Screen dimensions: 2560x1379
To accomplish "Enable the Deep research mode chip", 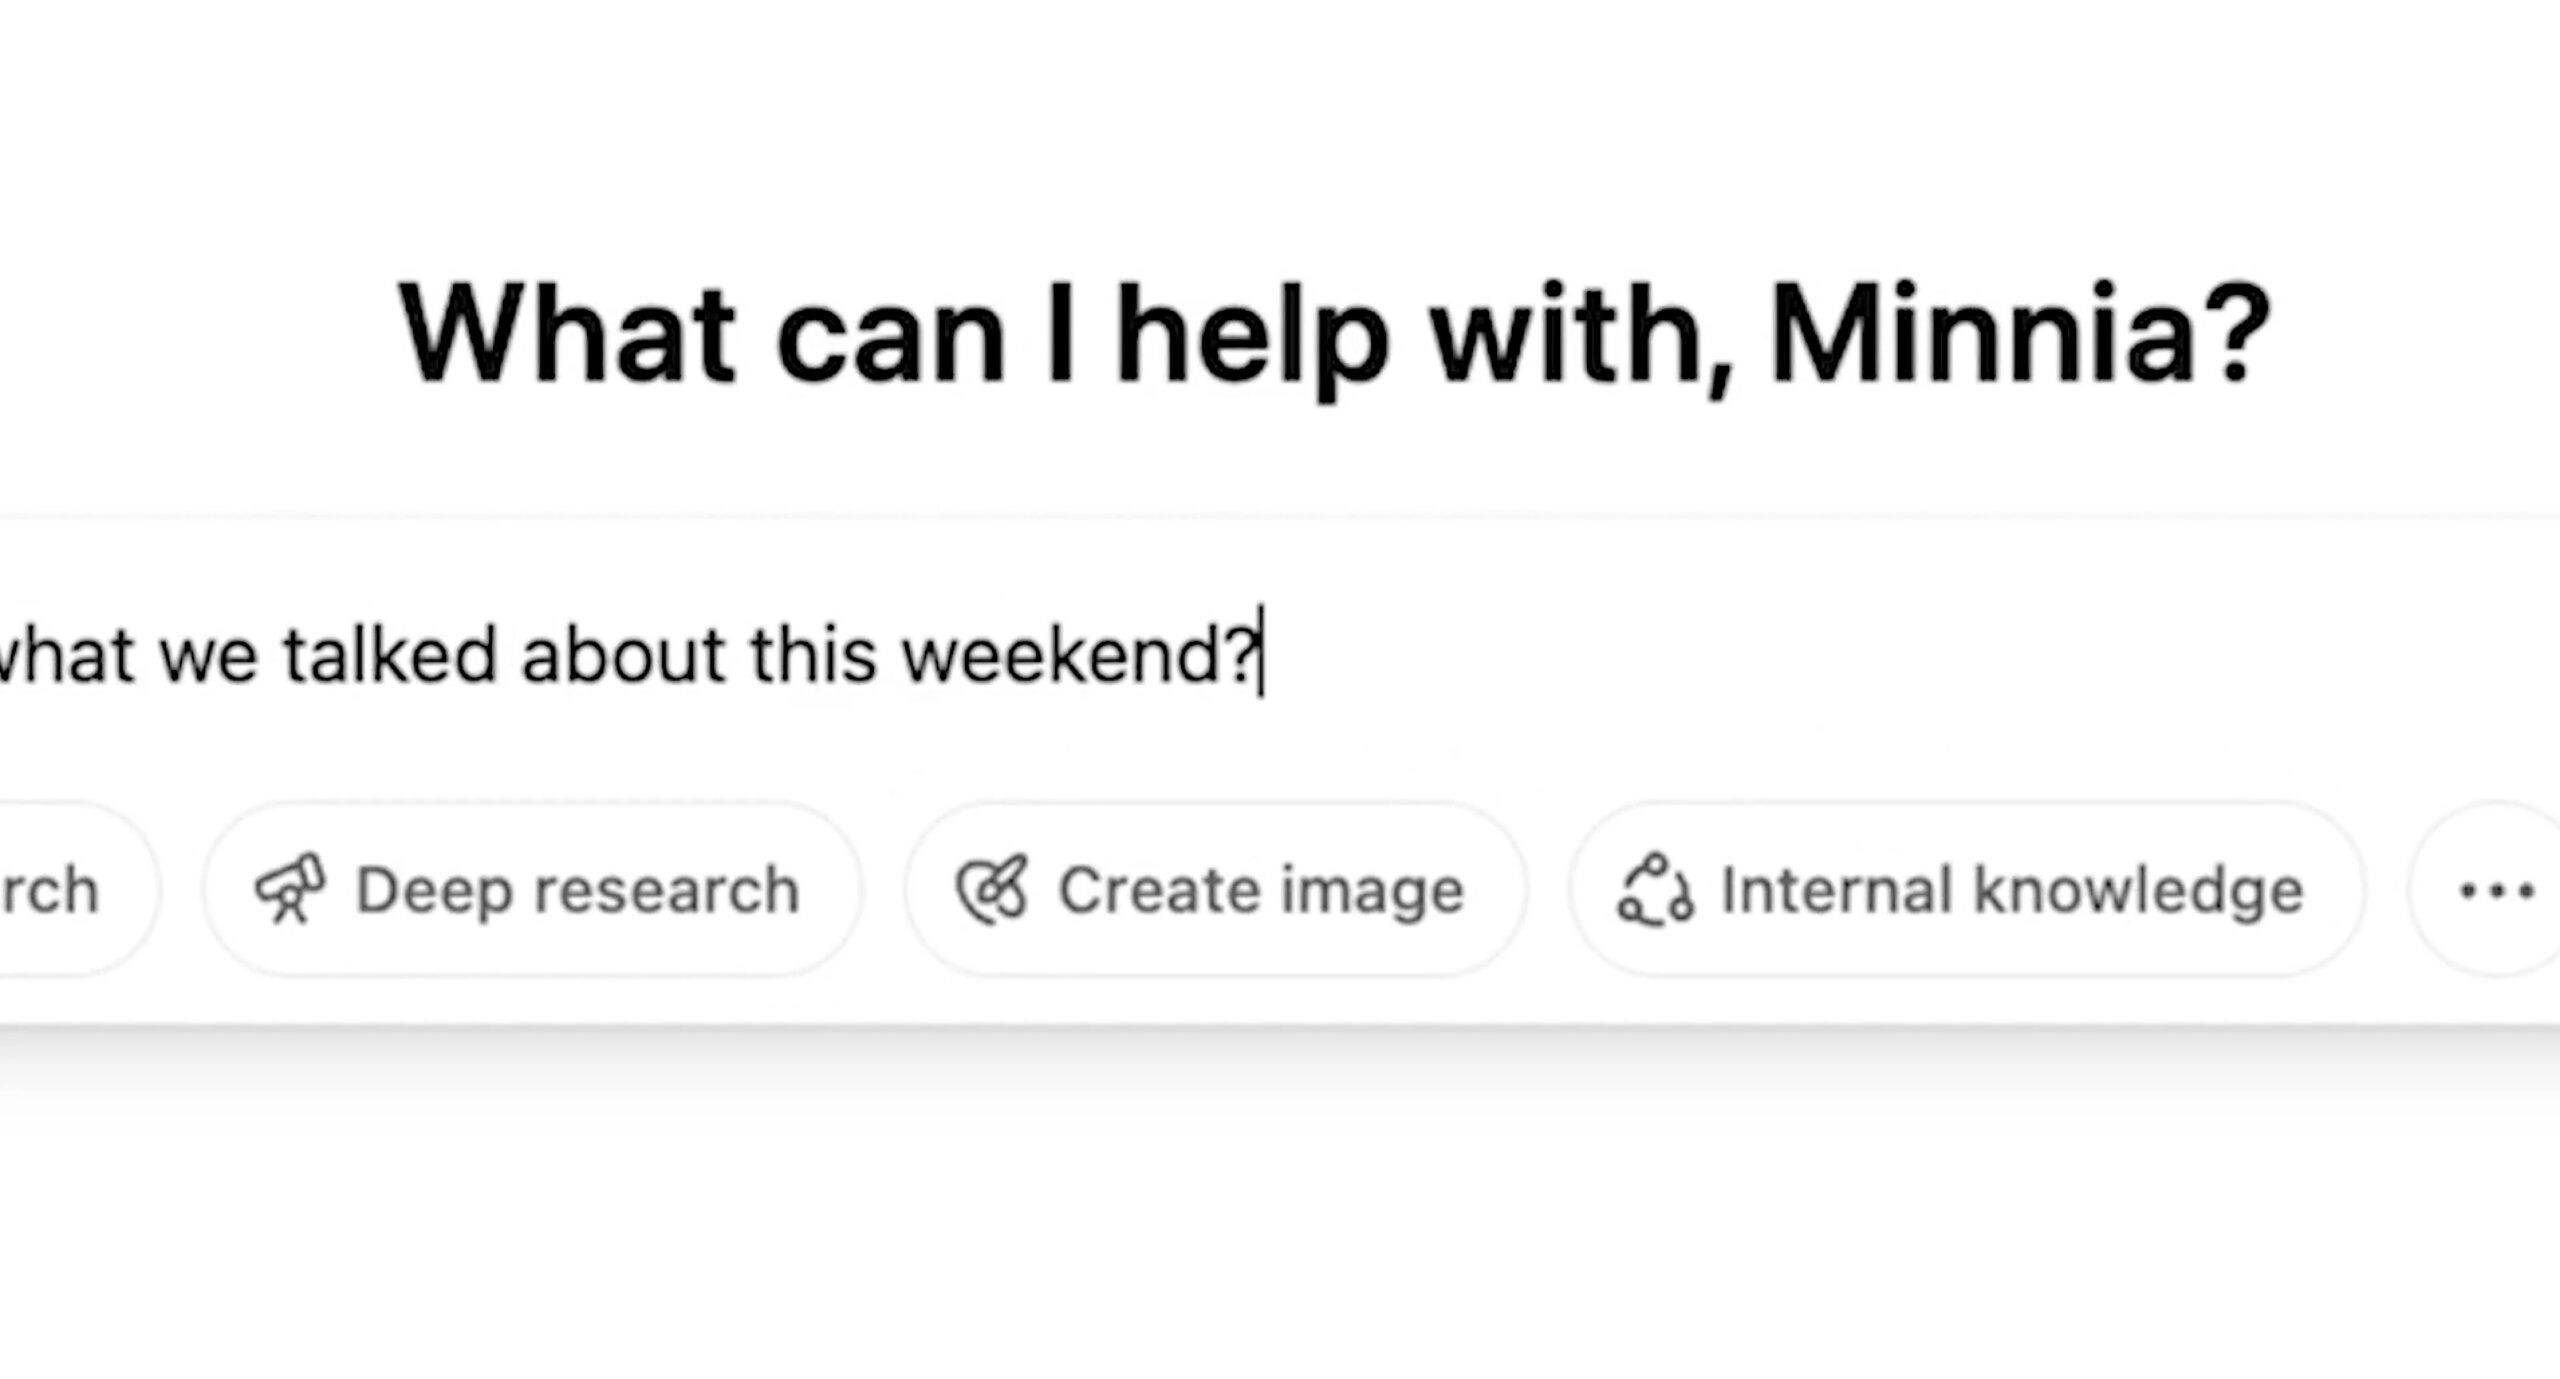I will click(532, 889).
